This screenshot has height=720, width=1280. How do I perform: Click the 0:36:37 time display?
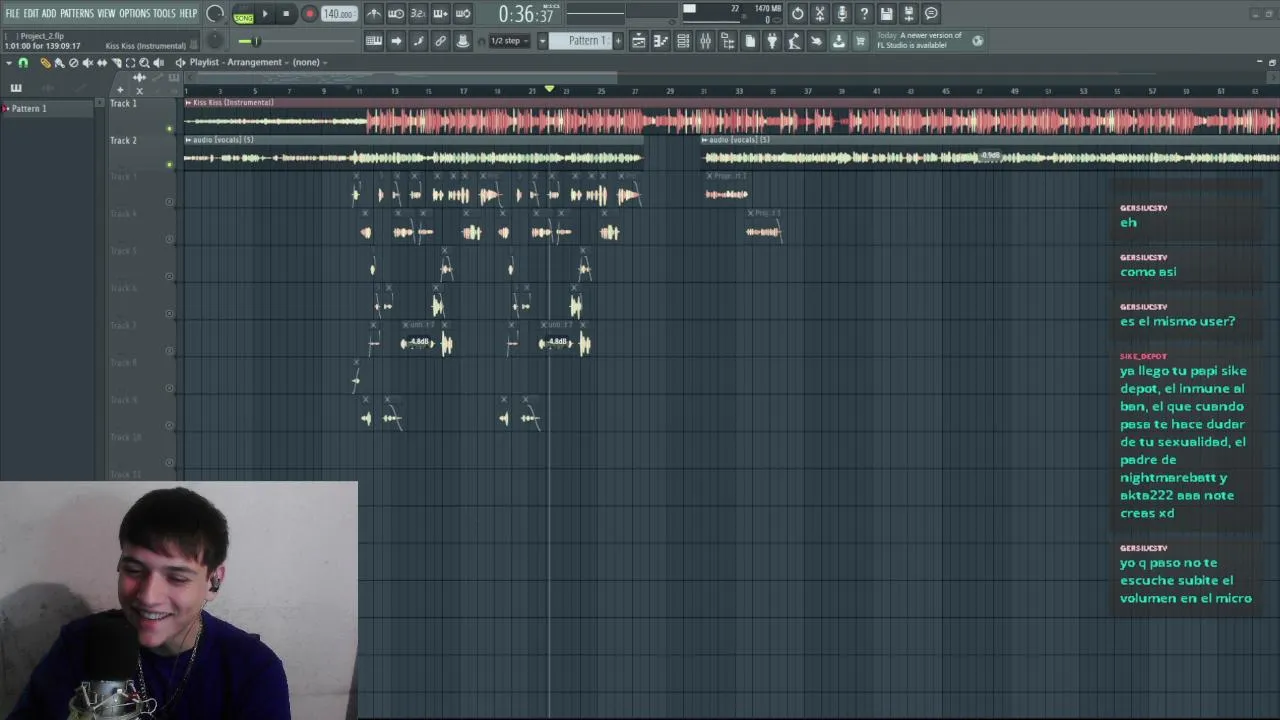click(x=526, y=15)
